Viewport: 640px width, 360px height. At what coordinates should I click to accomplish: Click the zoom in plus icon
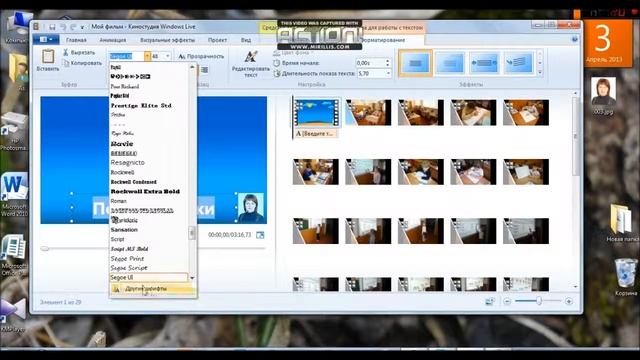tap(569, 302)
